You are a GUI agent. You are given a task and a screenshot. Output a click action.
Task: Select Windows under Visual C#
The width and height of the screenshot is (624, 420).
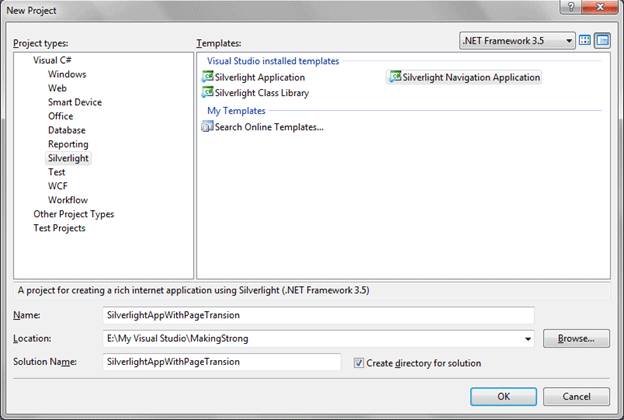(67, 74)
